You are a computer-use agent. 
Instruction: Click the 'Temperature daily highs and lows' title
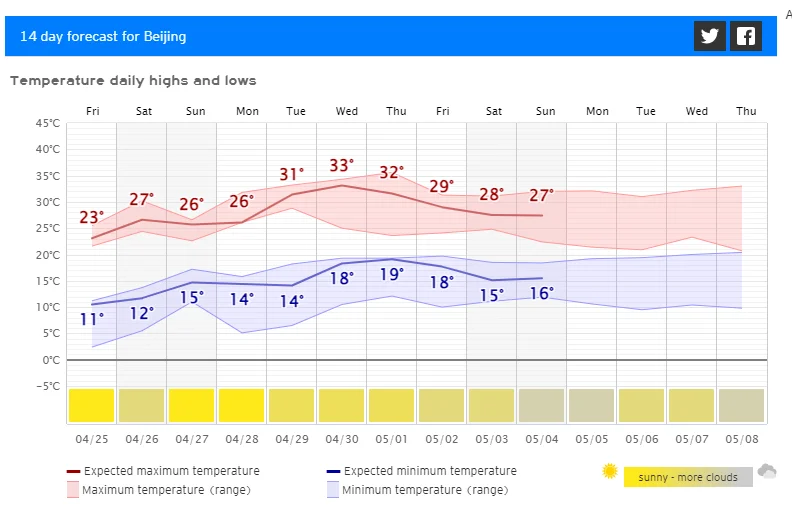[x=134, y=80]
